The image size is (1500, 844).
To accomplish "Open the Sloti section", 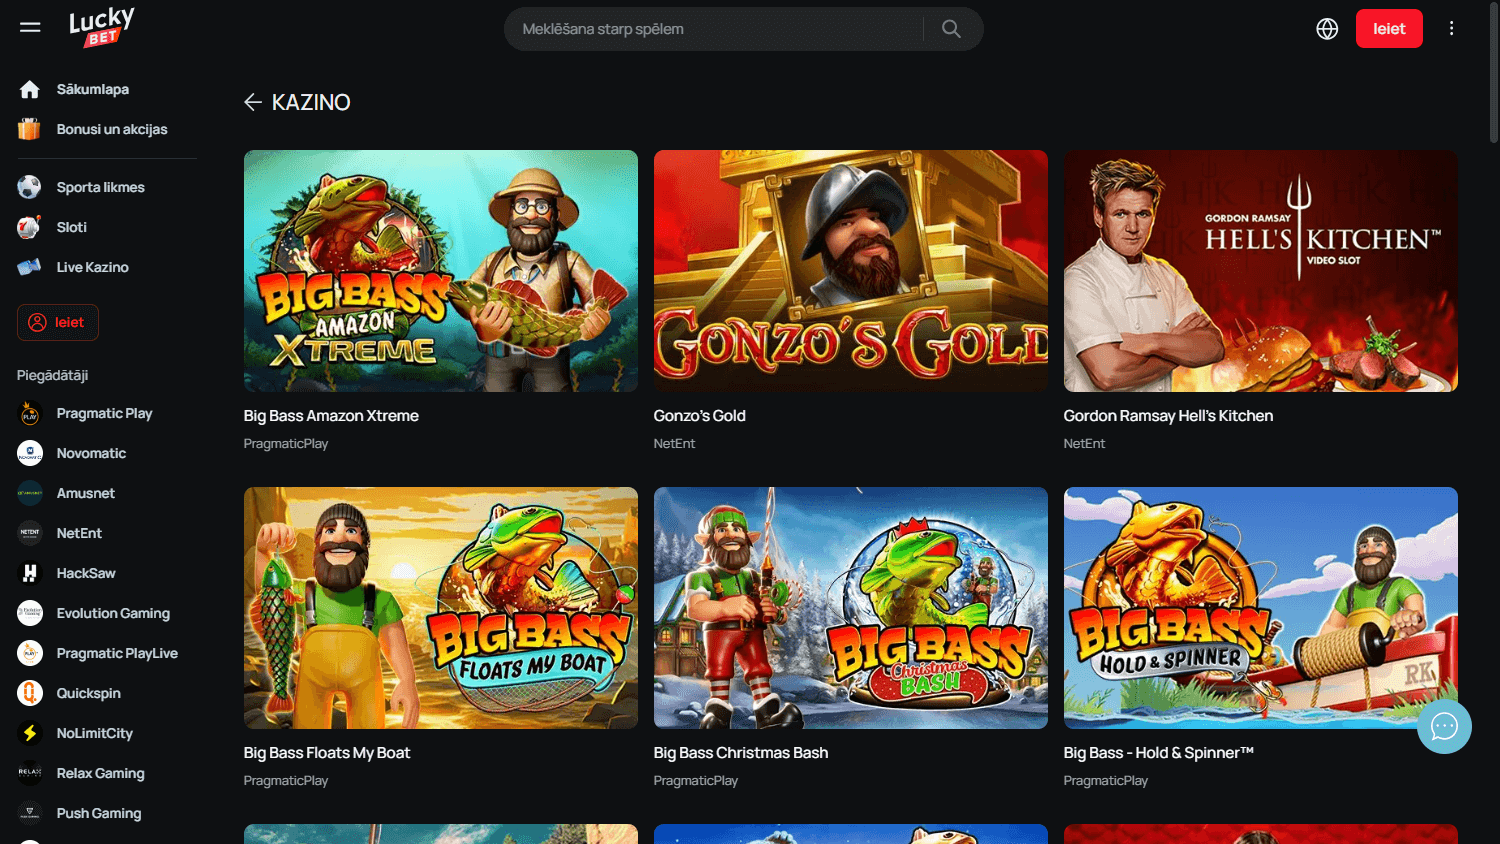I will (71, 227).
